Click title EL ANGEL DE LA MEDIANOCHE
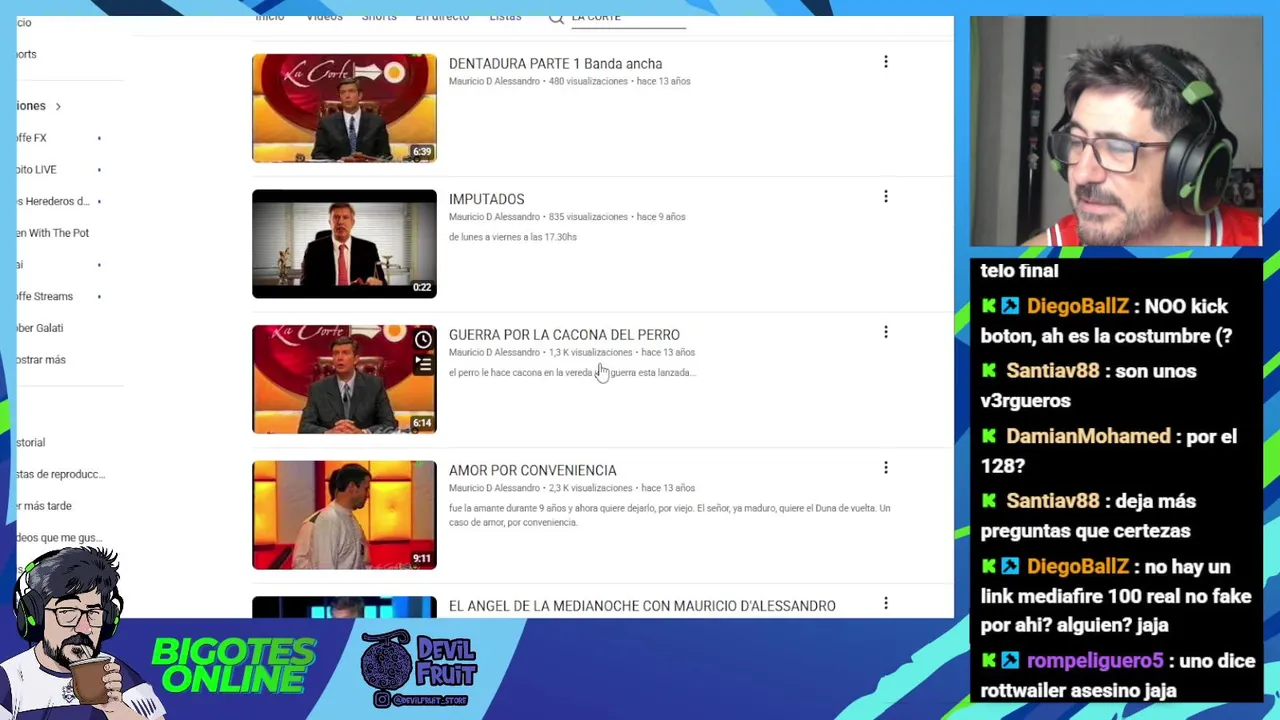 click(x=642, y=606)
